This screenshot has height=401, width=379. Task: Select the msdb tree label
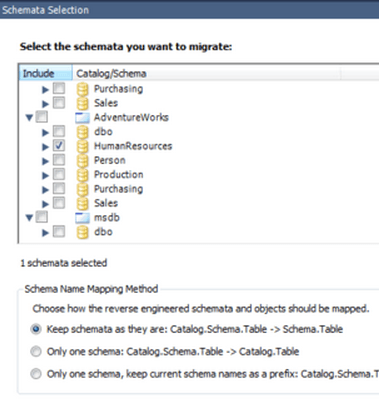[x=107, y=218]
